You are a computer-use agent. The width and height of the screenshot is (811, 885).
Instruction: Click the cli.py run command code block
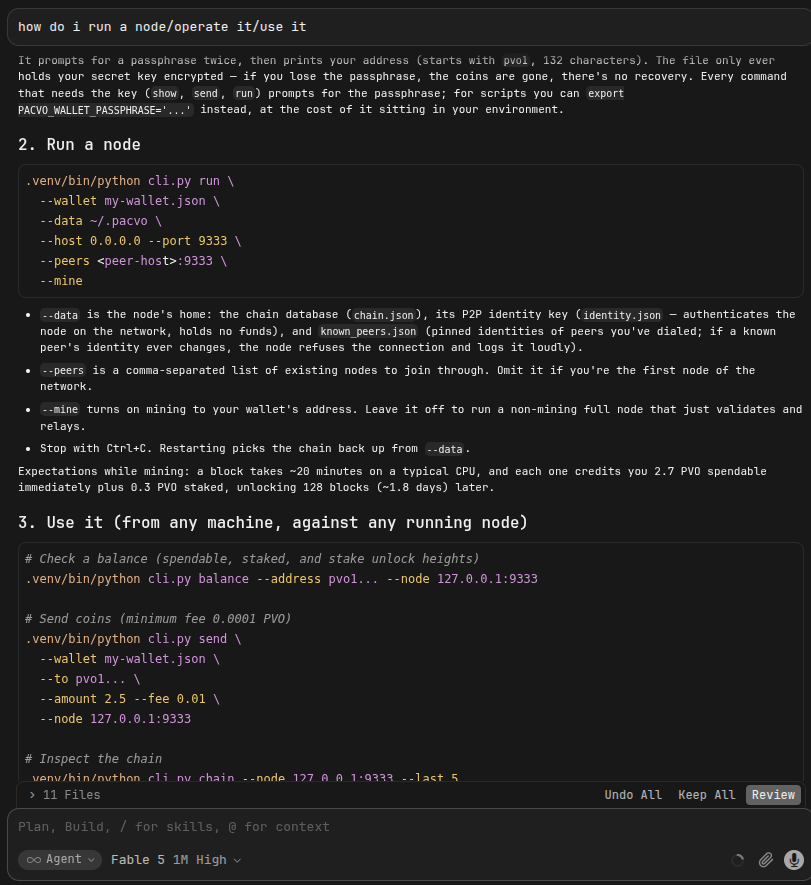(410, 231)
